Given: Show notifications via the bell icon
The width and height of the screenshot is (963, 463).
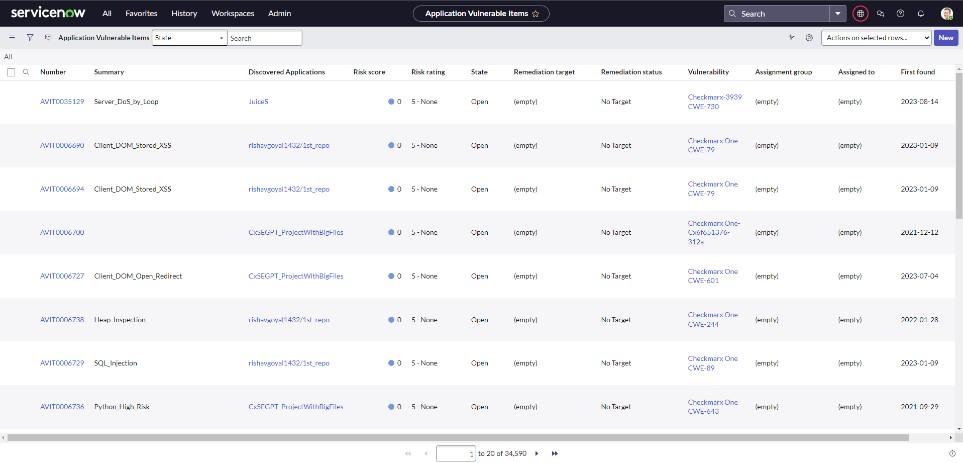Looking at the screenshot, I should click(921, 14).
